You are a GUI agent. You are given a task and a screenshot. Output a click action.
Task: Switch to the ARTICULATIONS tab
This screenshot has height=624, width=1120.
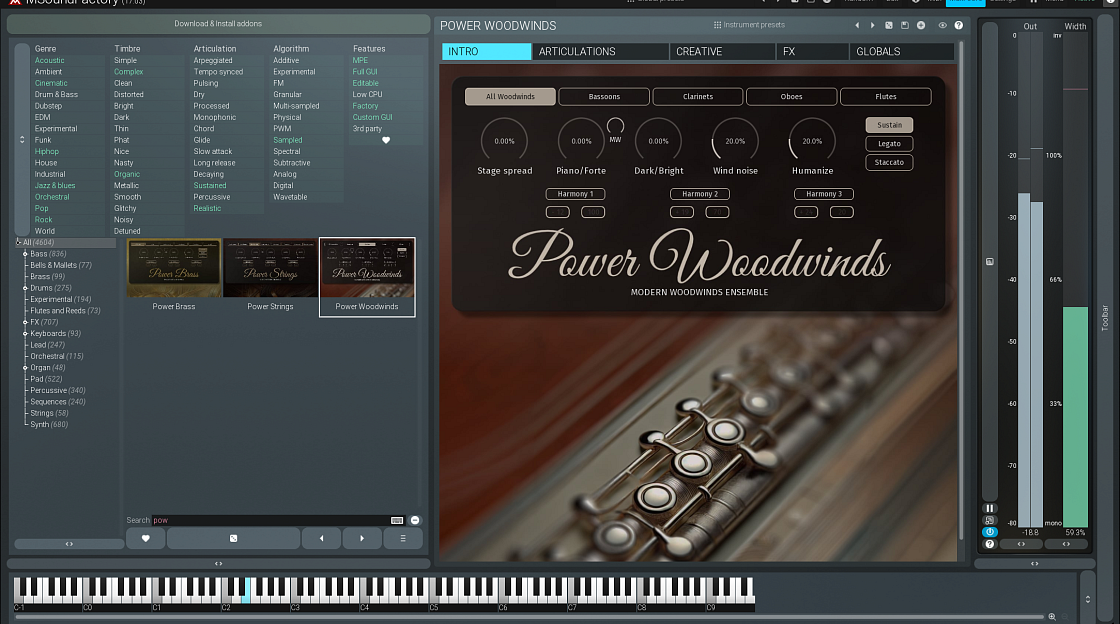tap(601, 51)
